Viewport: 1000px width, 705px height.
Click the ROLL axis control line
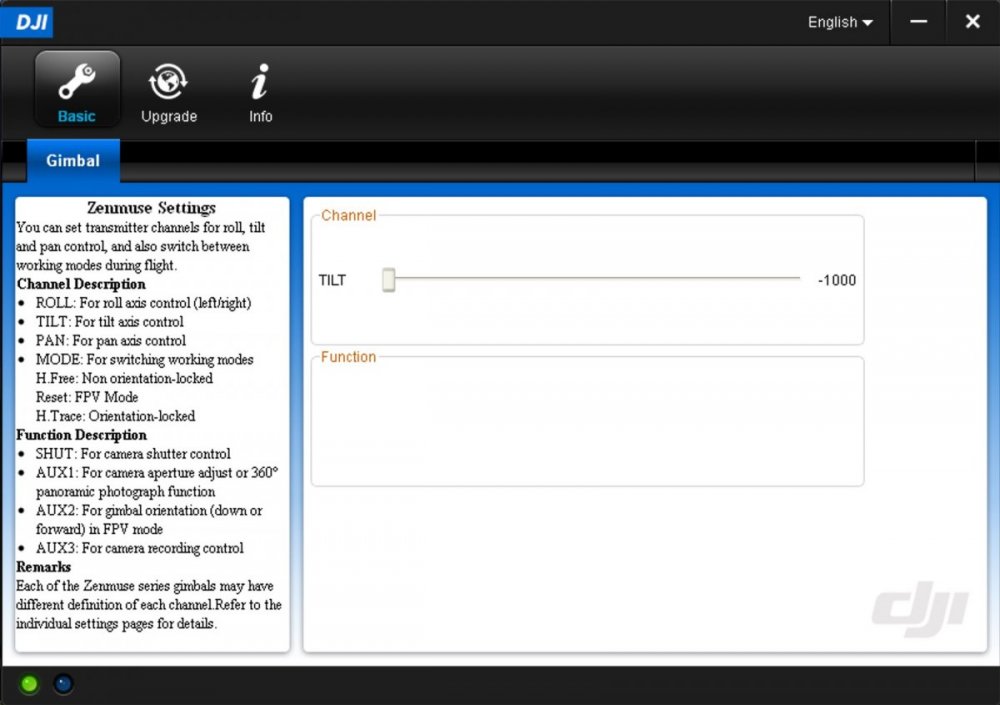[x=143, y=303]
